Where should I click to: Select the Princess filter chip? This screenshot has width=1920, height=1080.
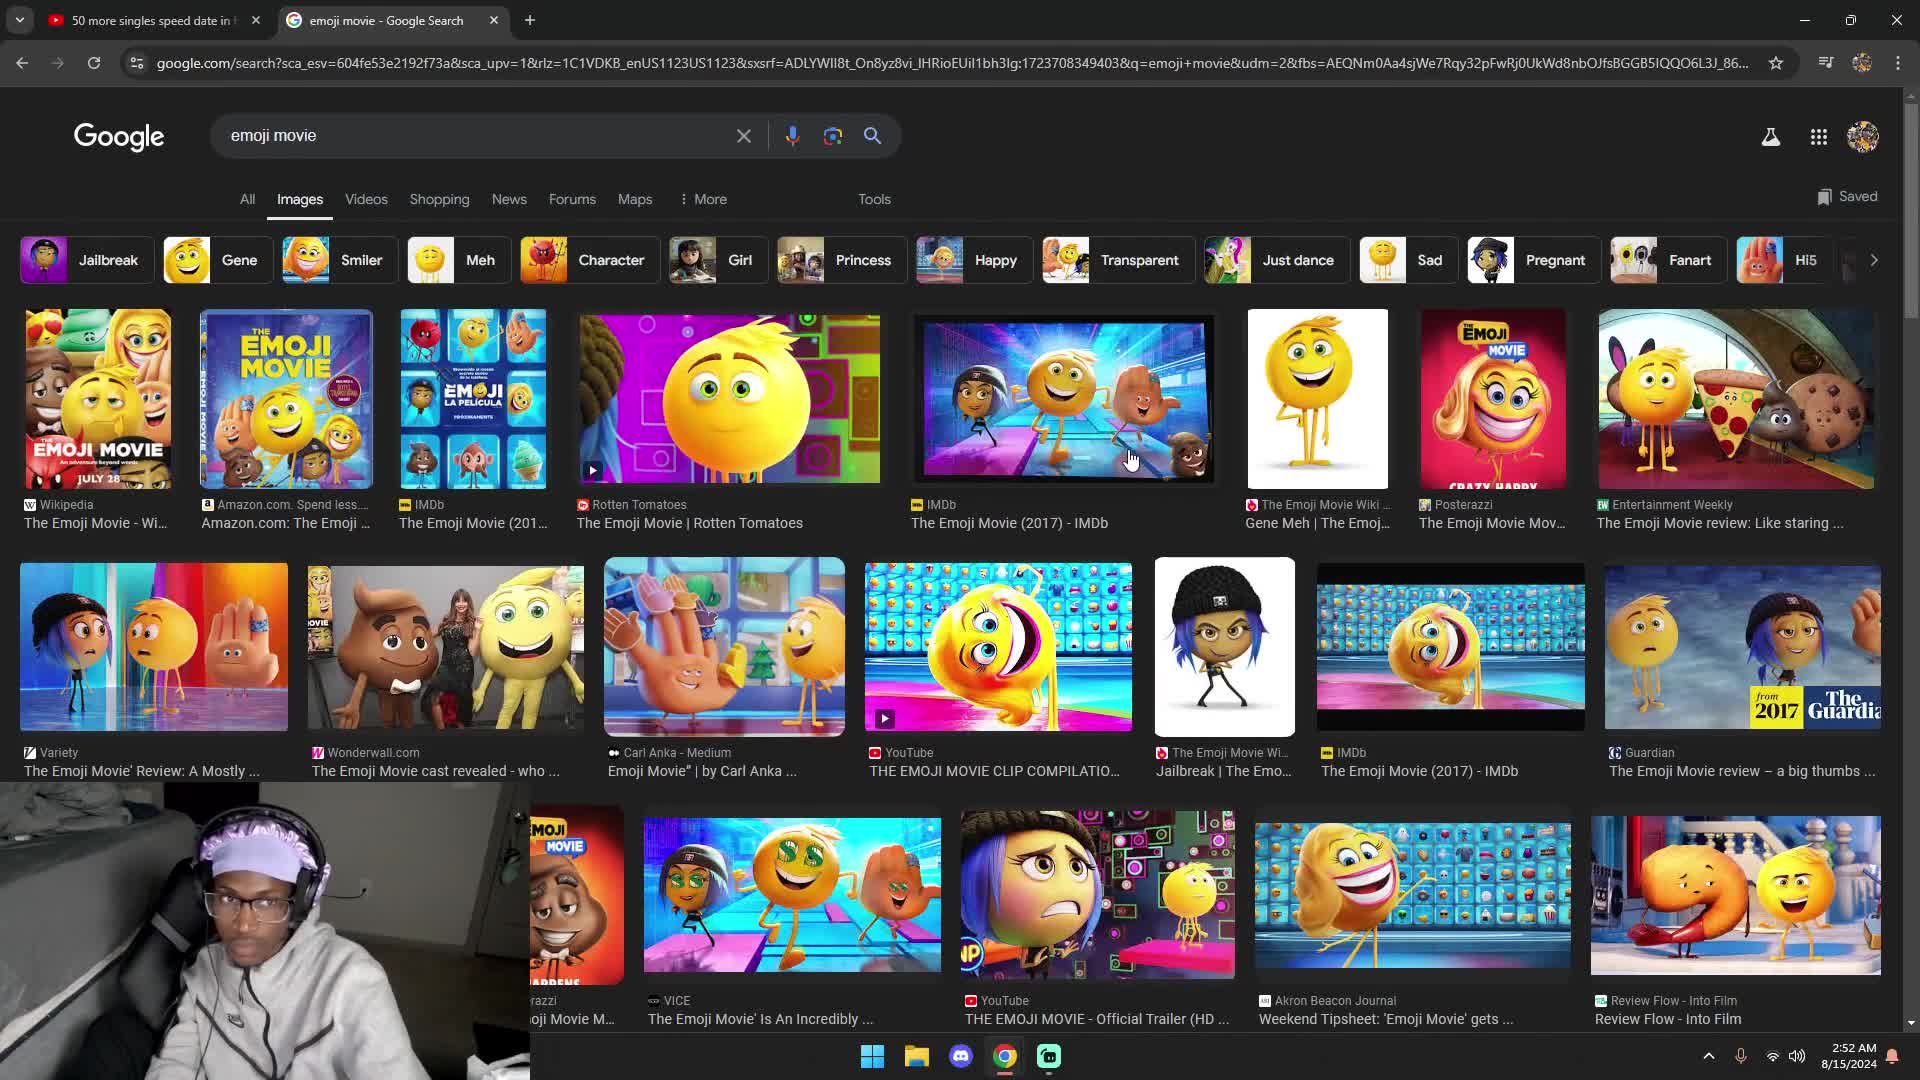pos(841,260)
